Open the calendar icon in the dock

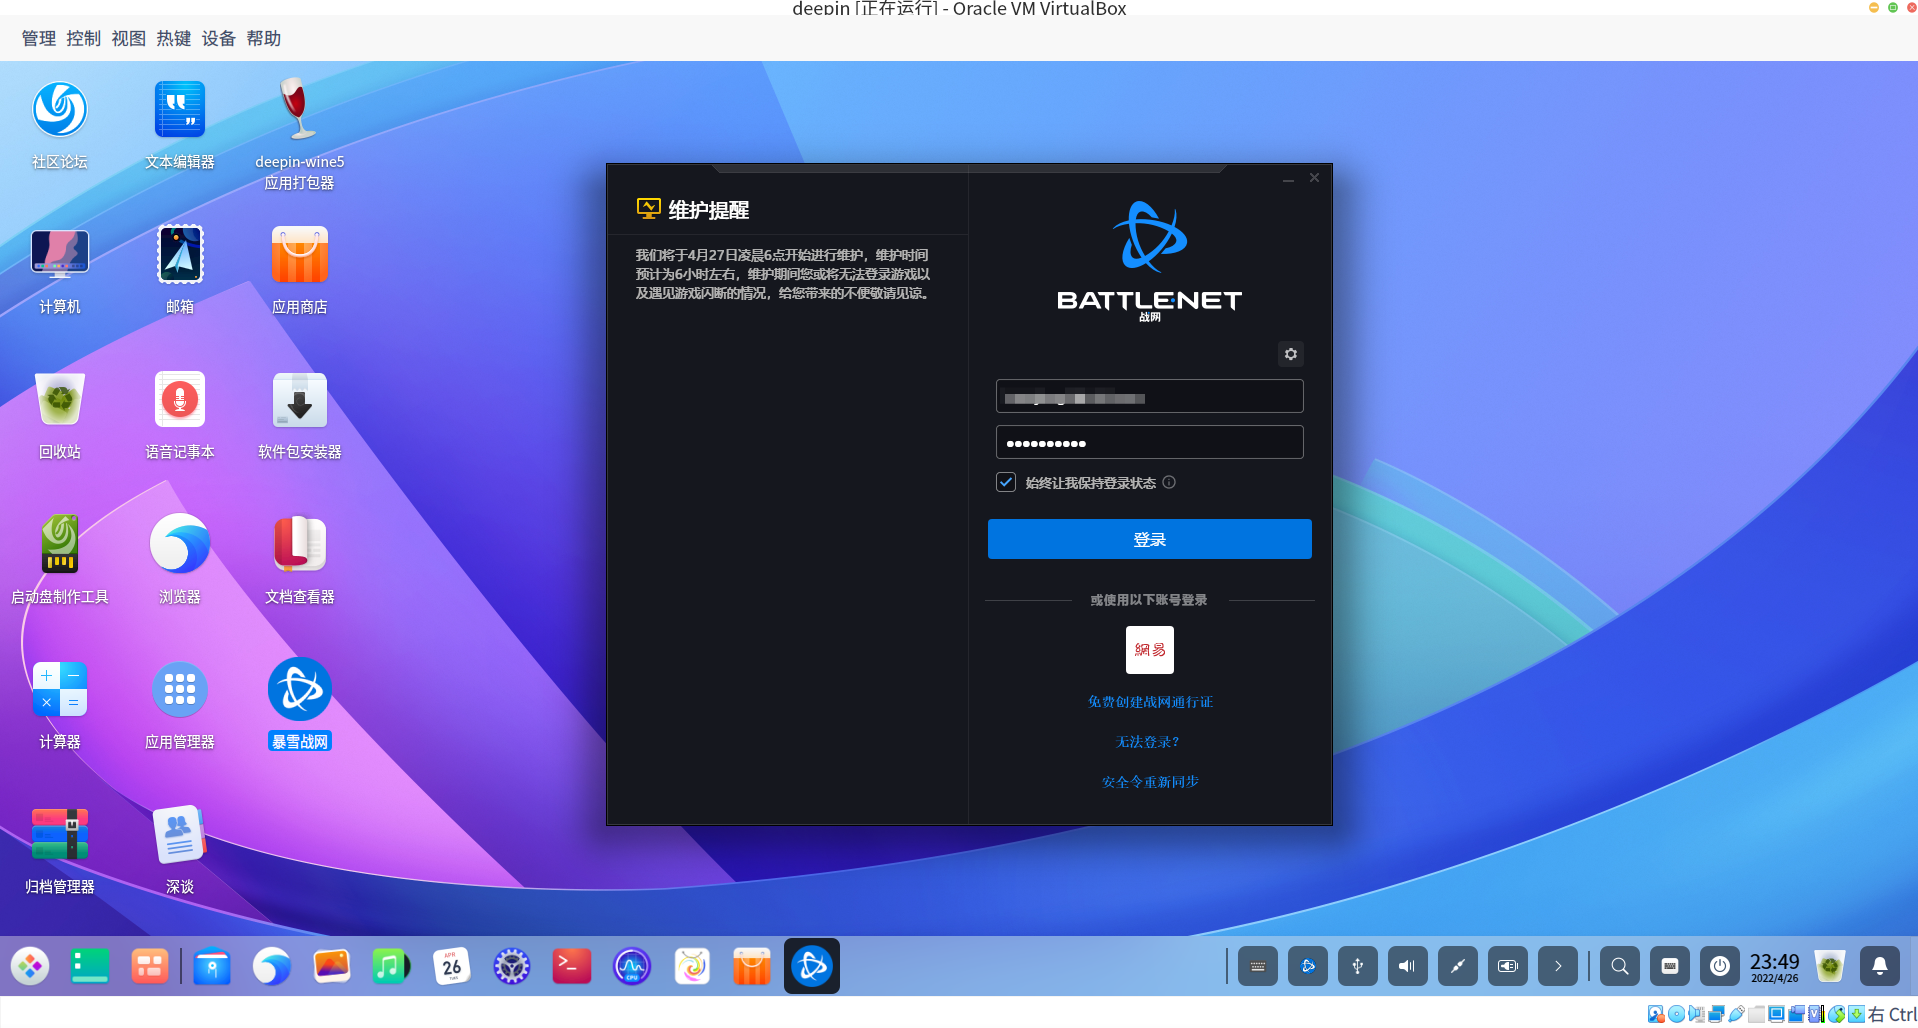coord(451,966)
